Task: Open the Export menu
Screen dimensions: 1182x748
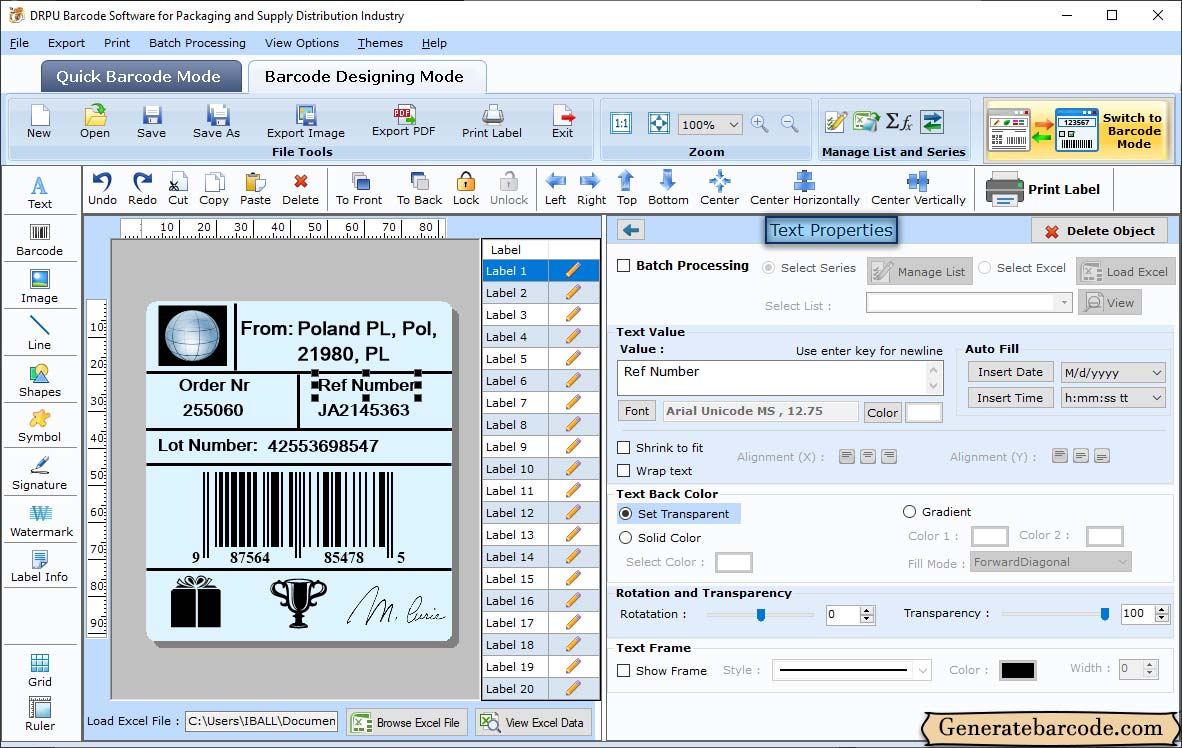Action: coord(66,43)
